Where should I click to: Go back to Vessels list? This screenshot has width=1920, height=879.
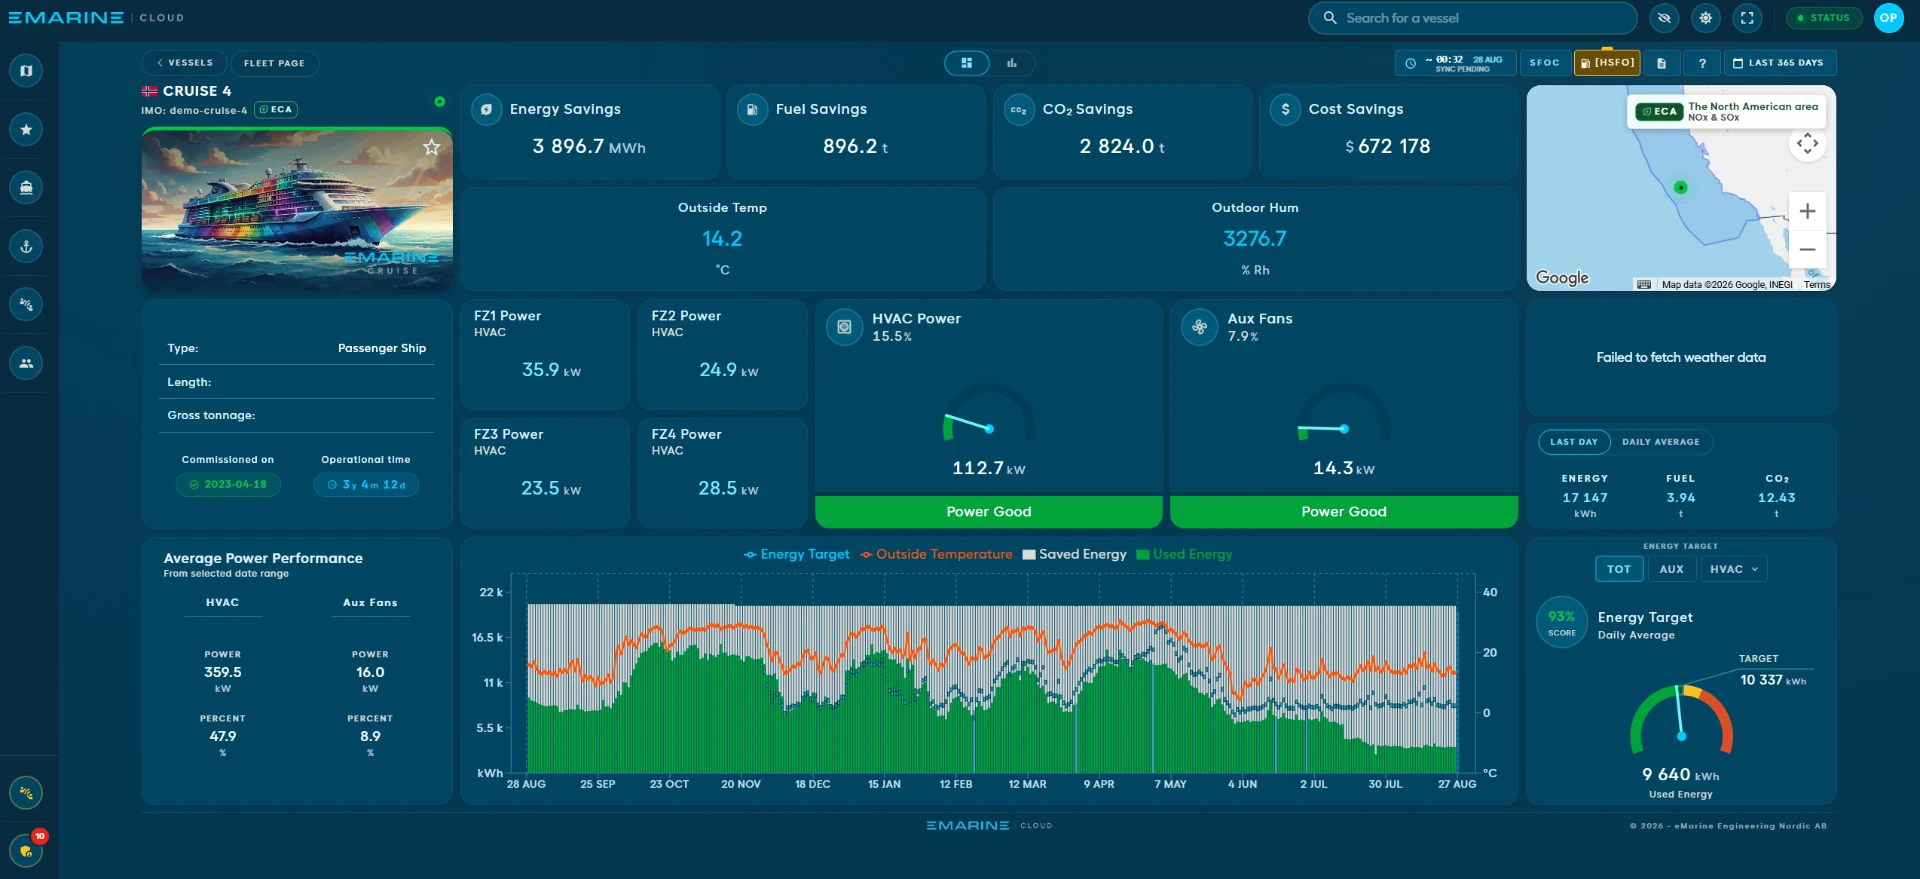pos(185,63)
